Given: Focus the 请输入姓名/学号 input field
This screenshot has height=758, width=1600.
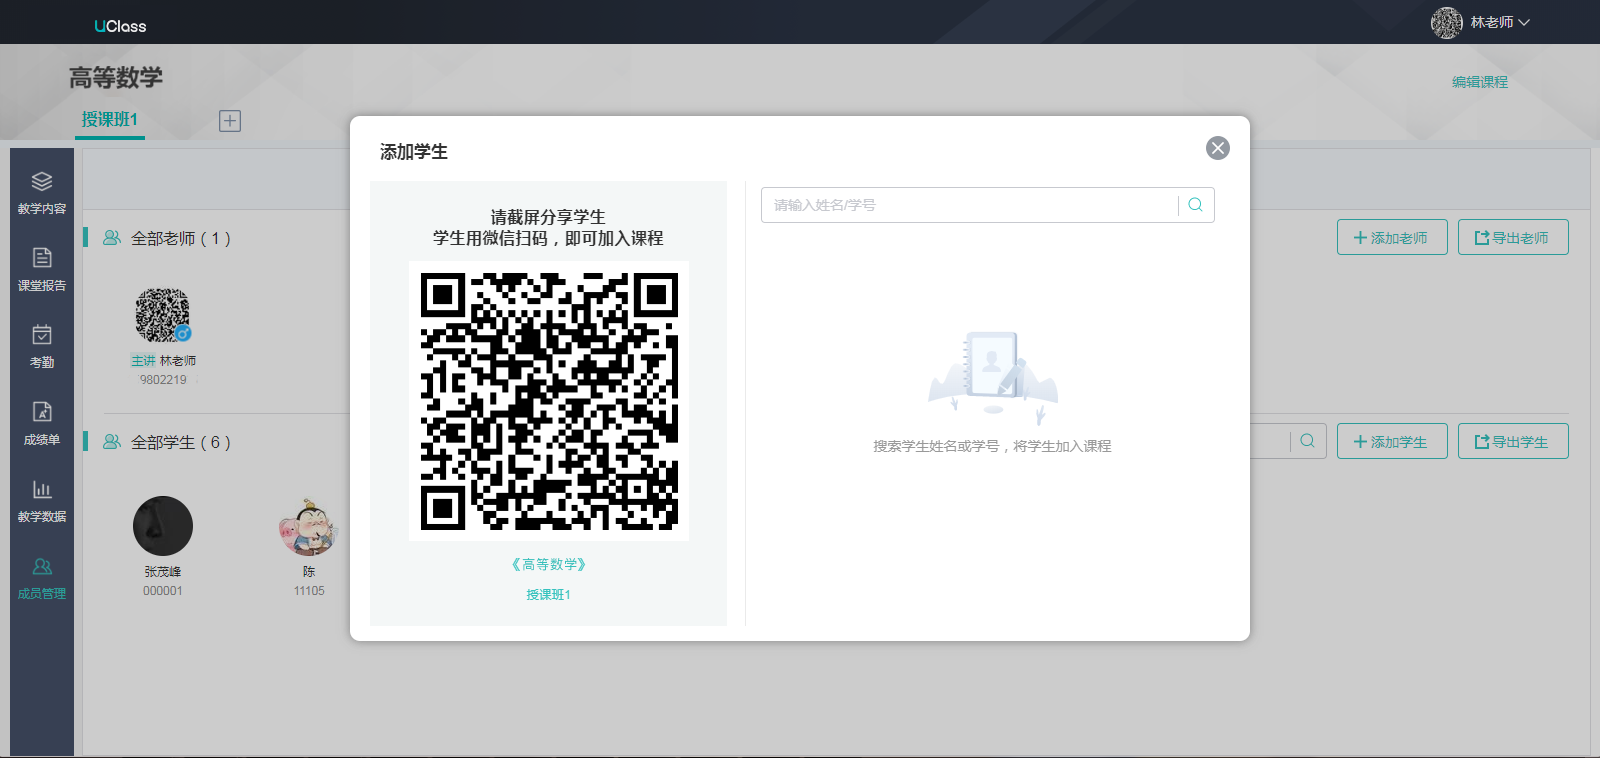Looking at the screenshot, I should click(x=969, y=205).
